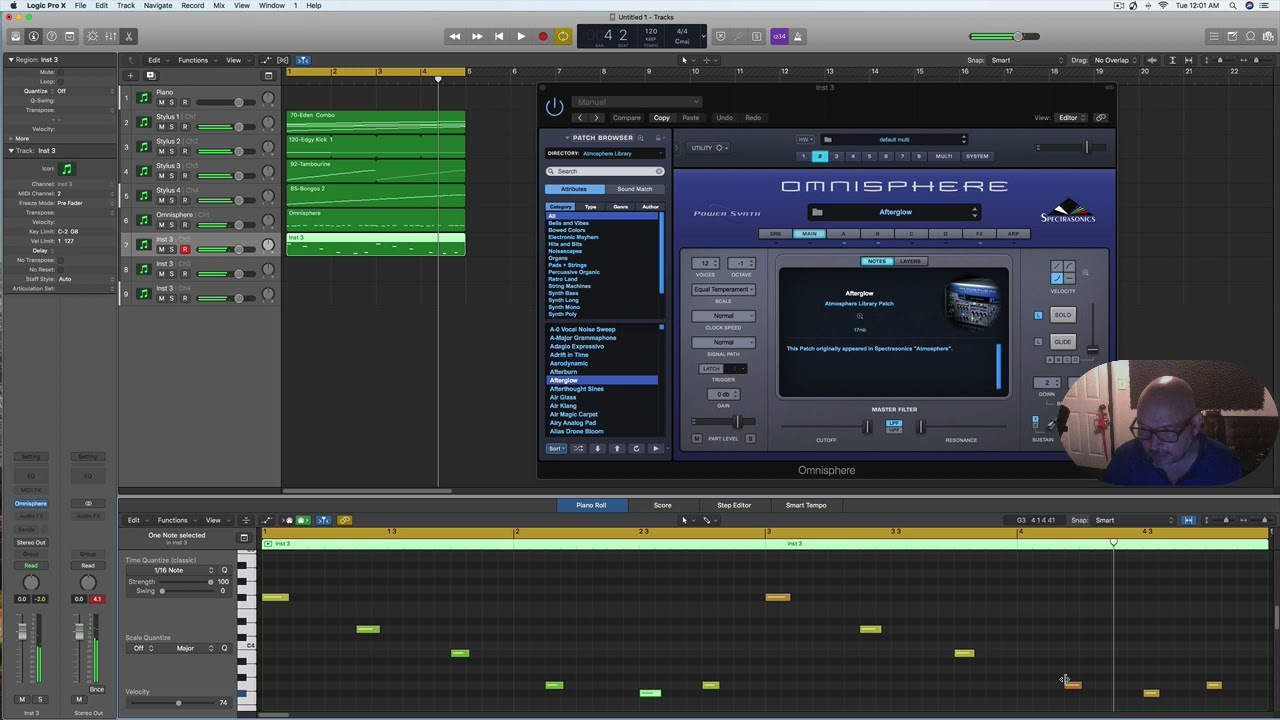Open the Library panel icon in control bar
The width and height of the screenshot is (1280, 720).
click(15, 37)
